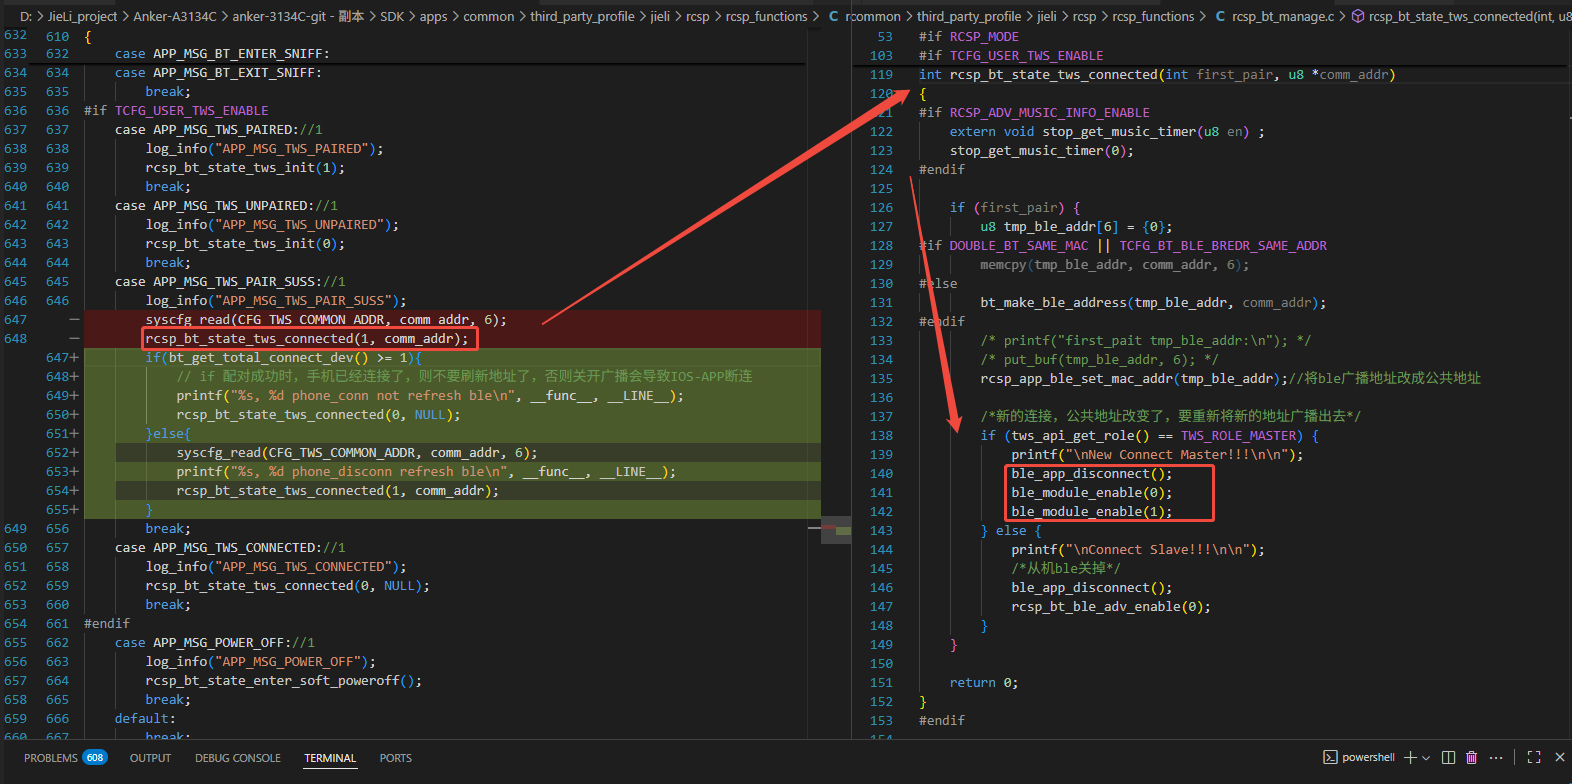Image resolution: width=1572 pixels, height=784 pixels.
Task: Open the JieLi_project breadcrumb folder
Action: tap(82, 17)
